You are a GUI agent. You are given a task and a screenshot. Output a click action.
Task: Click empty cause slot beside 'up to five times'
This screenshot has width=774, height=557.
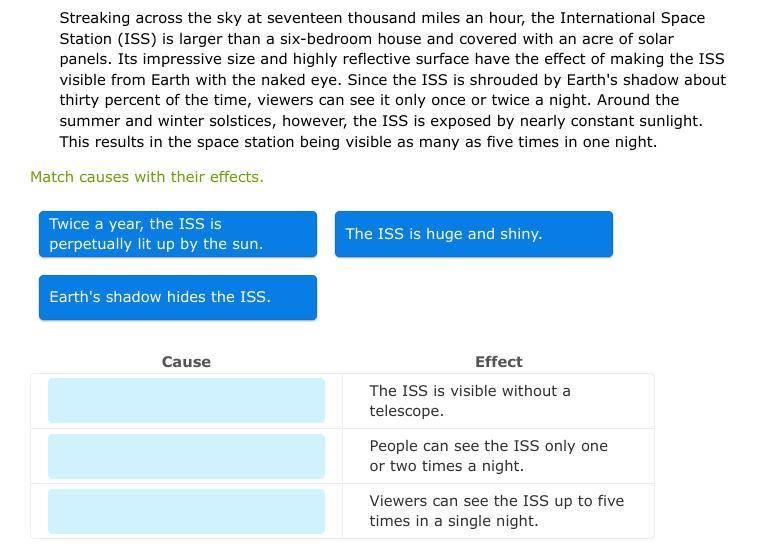(186, 511)
